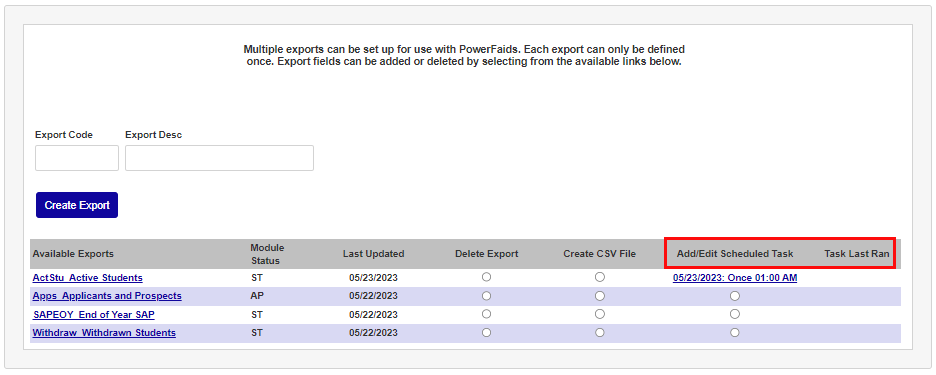Viewport: 936px width, 375px height.
Task: Click the ST status in the ActStu_Active Students row
Action: [257, 278]
